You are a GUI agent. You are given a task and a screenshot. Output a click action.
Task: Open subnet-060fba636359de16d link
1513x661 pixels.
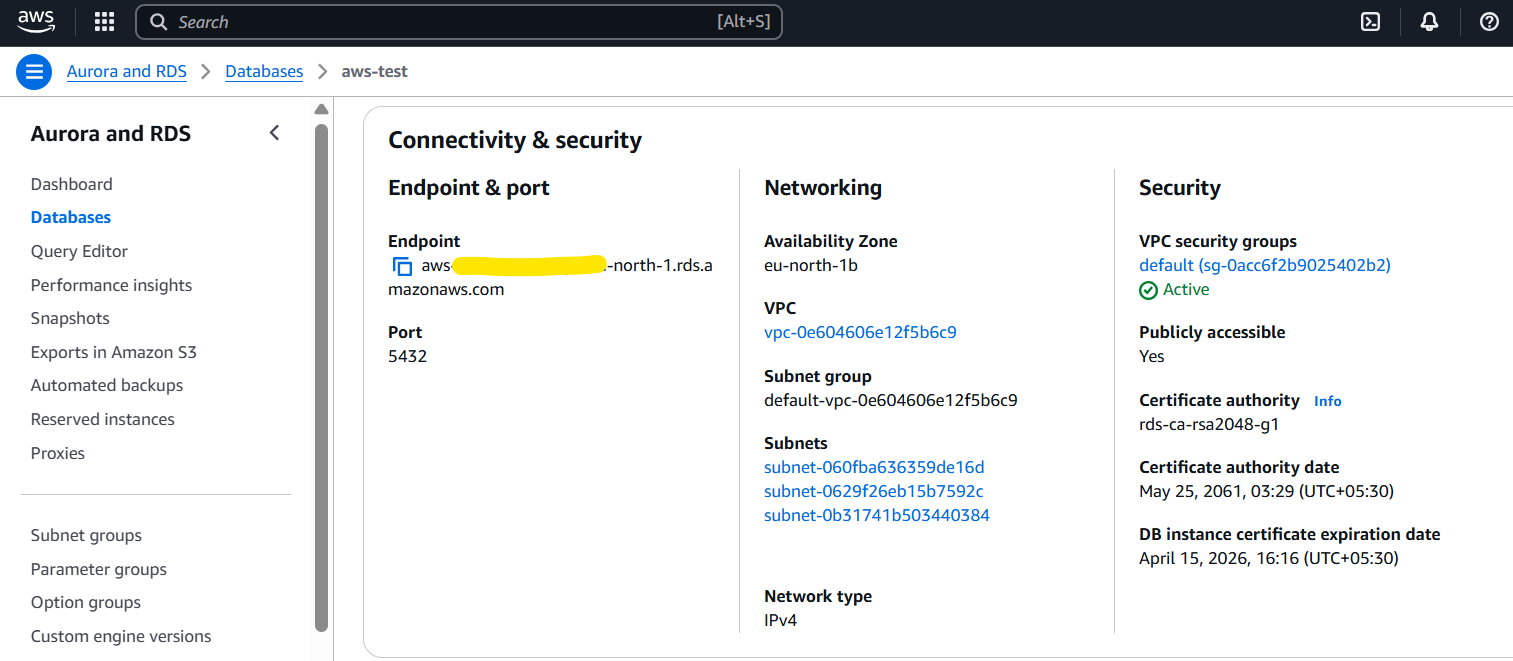tap(874, 467)
